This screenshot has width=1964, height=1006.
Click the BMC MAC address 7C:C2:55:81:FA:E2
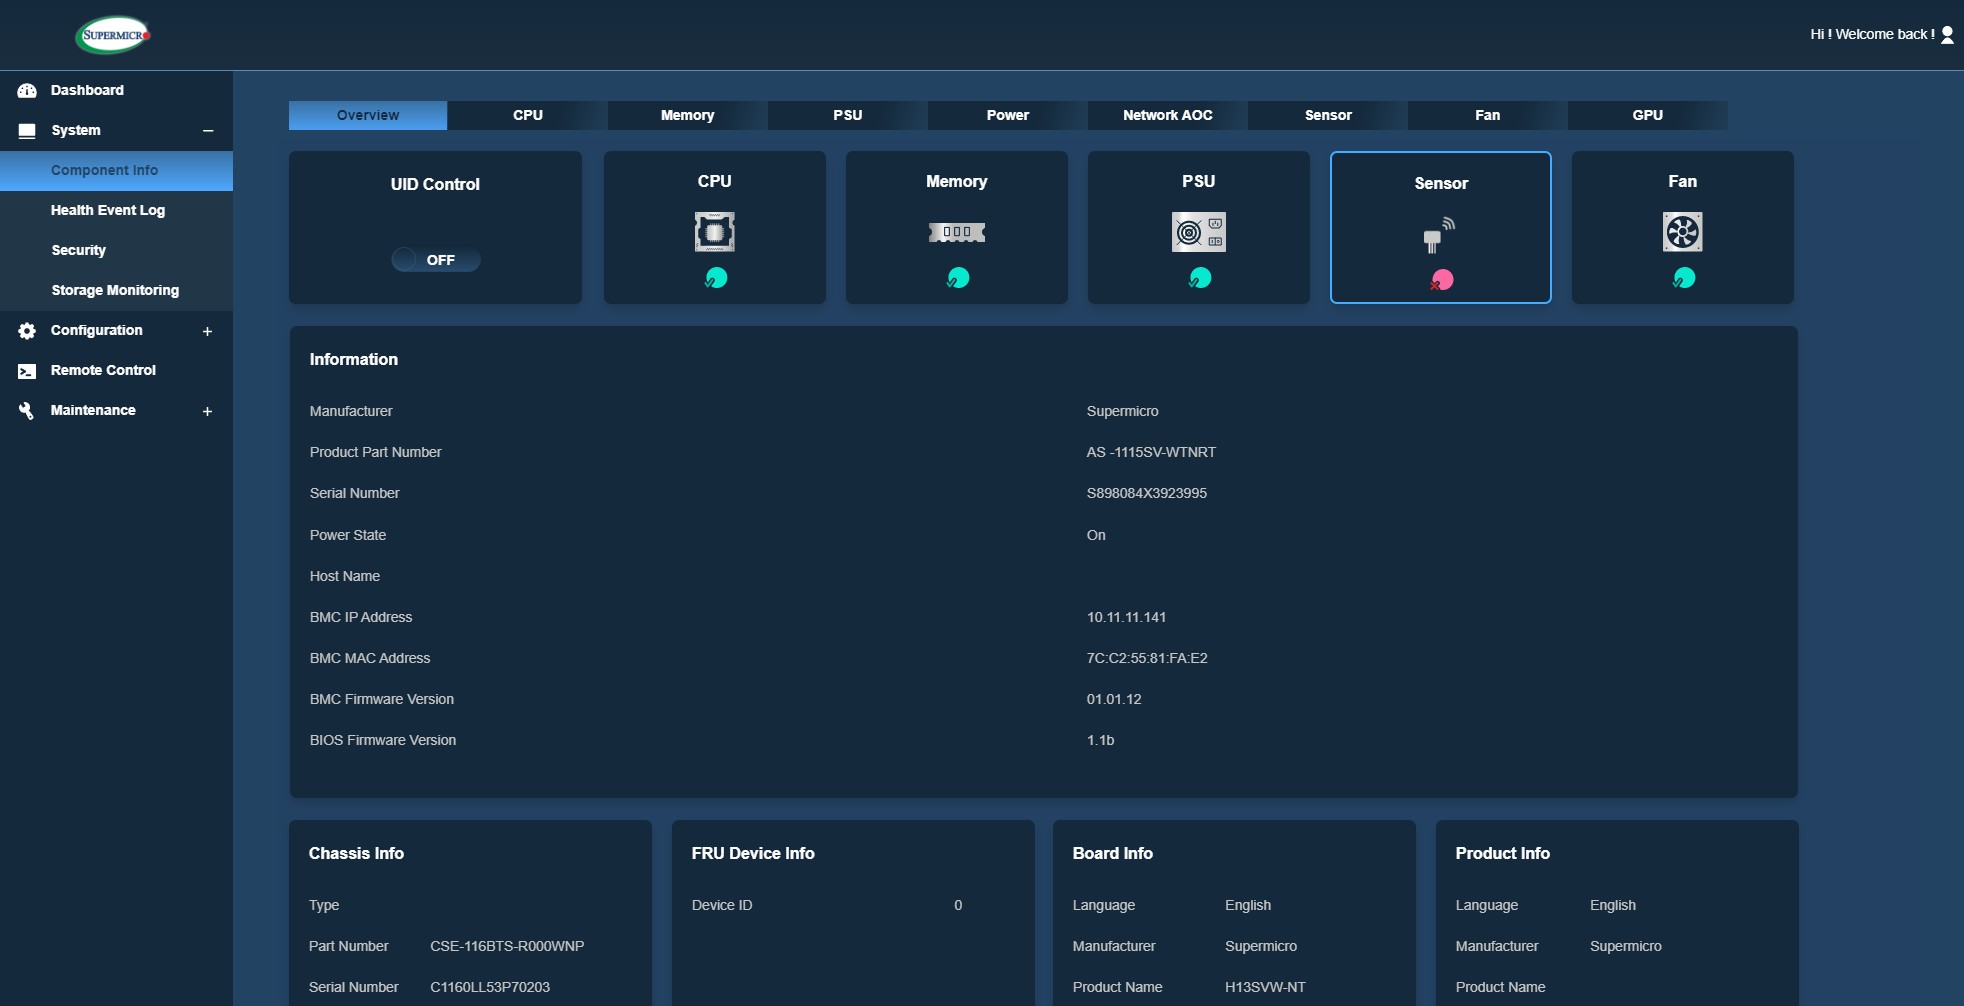point(1147,658)
